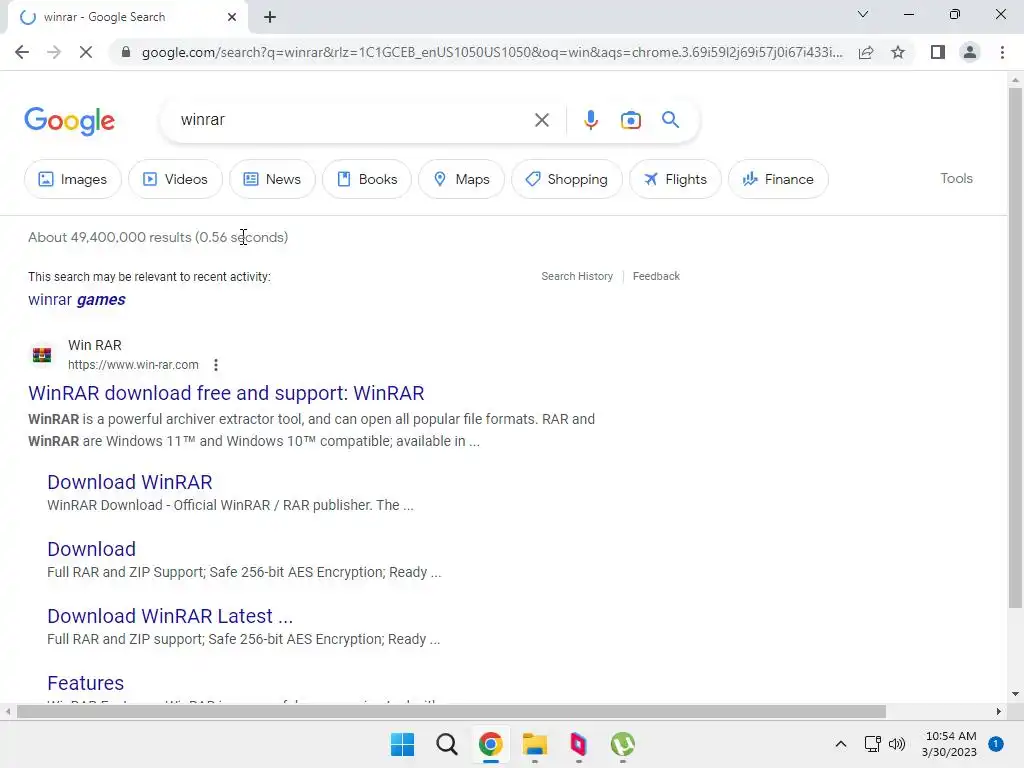Submit search with magnifier icon

coord(670,120)
